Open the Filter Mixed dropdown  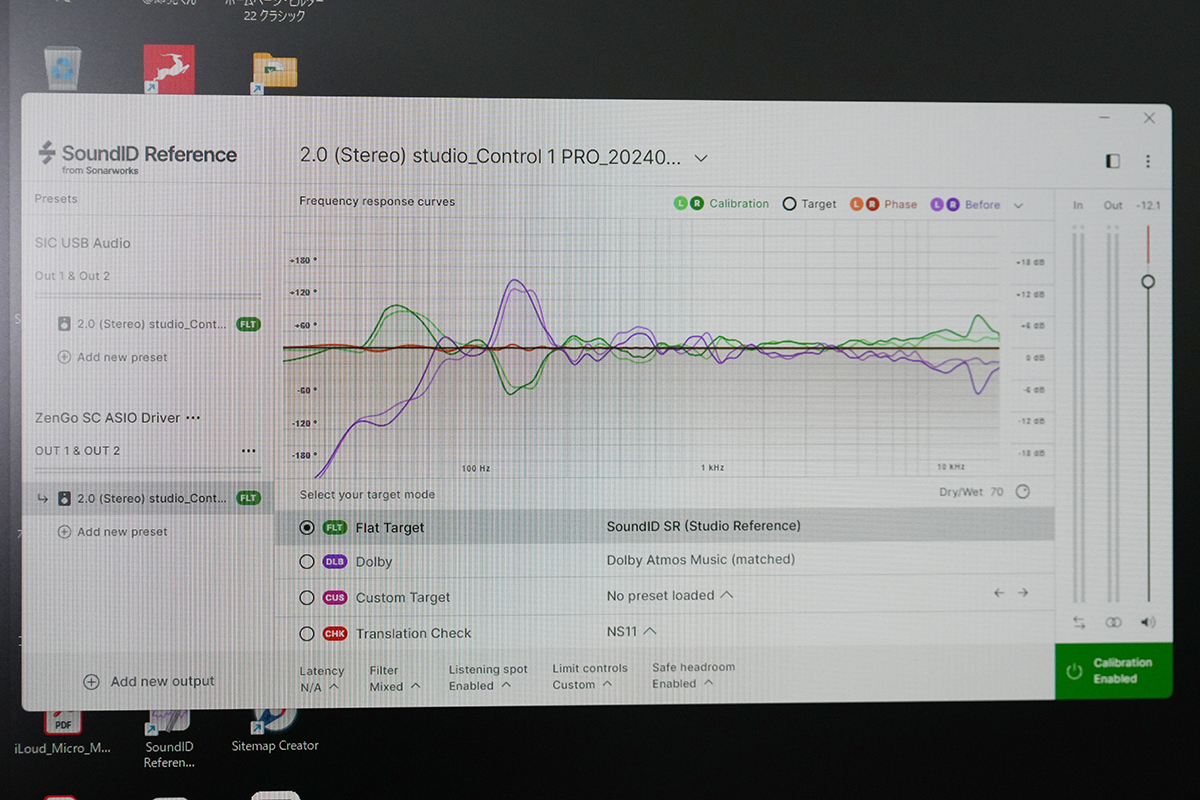[x=394, y=686]
